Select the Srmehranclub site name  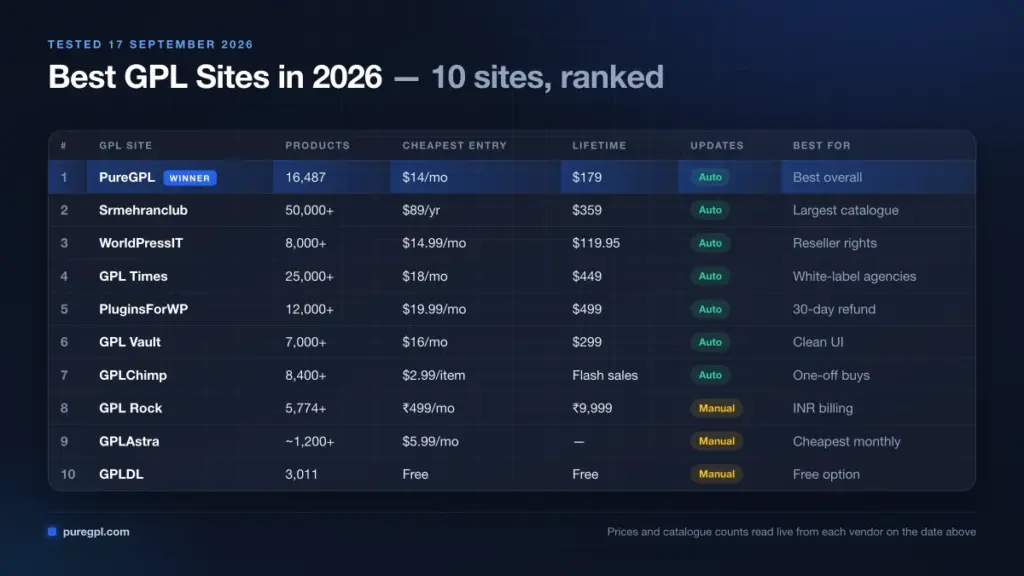pos(143,210)
